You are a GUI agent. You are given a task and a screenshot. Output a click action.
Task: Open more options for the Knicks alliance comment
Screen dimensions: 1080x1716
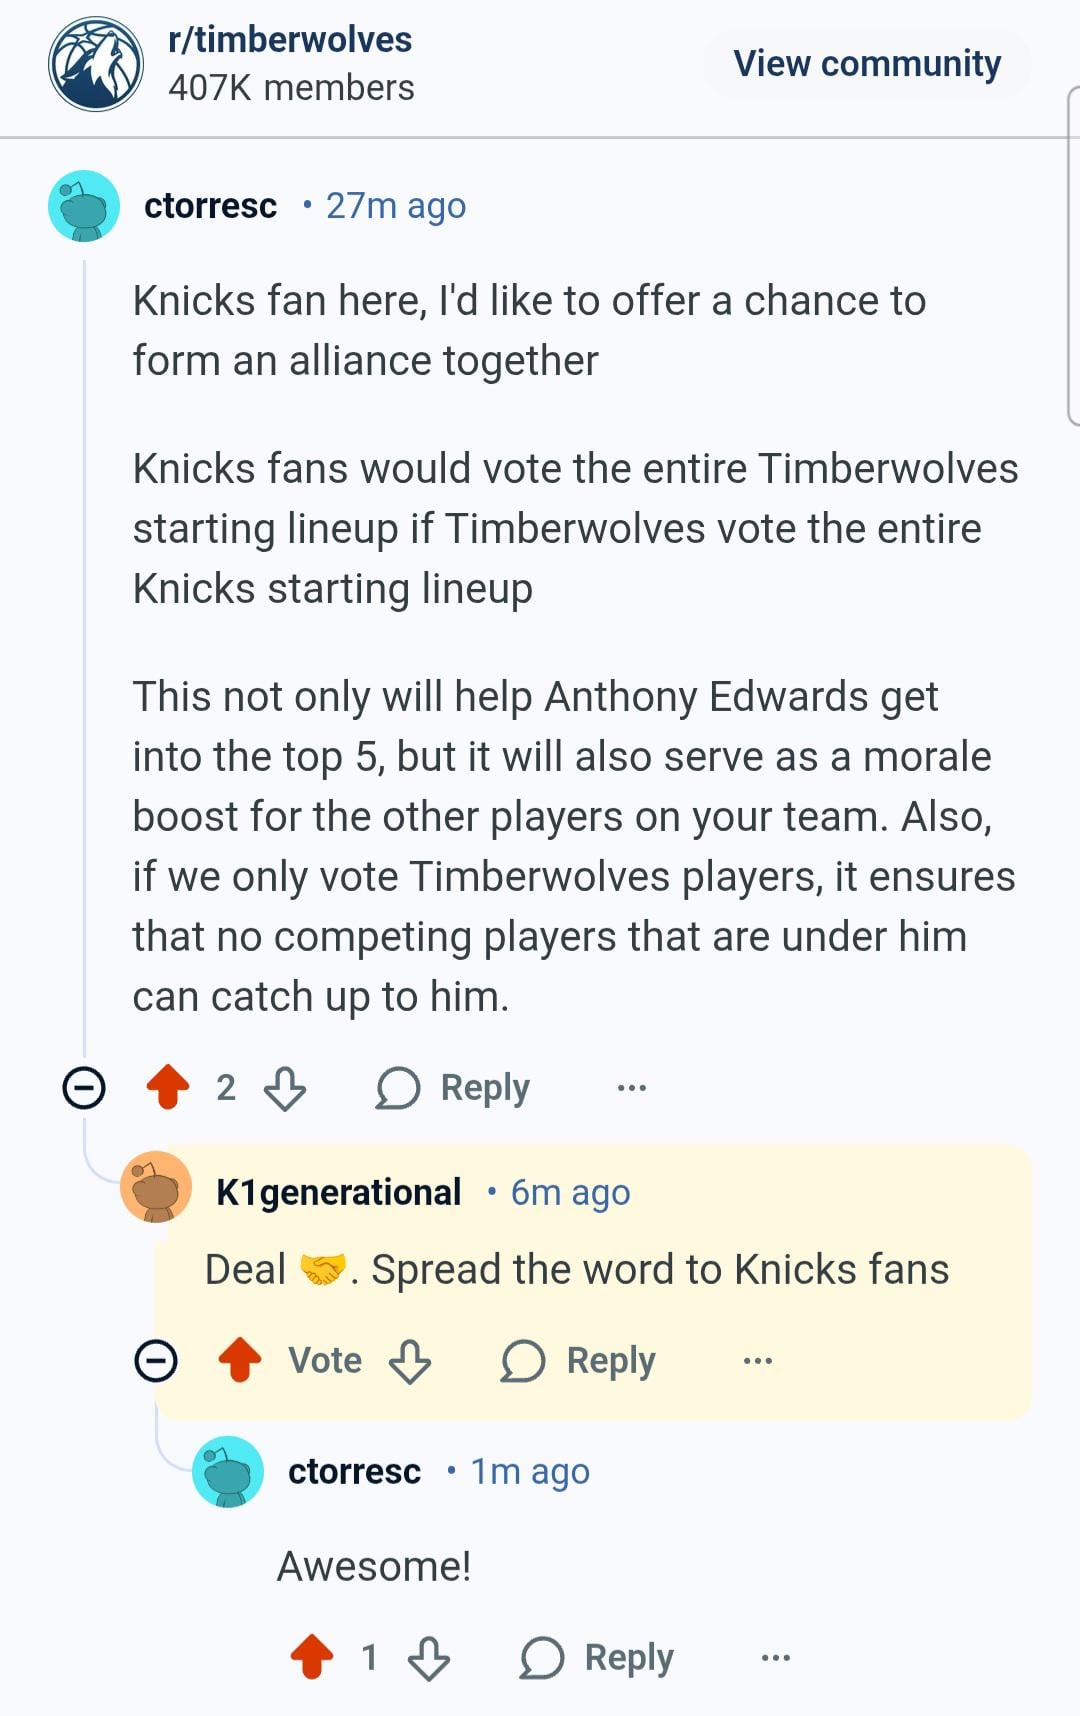coord(632,1087)
